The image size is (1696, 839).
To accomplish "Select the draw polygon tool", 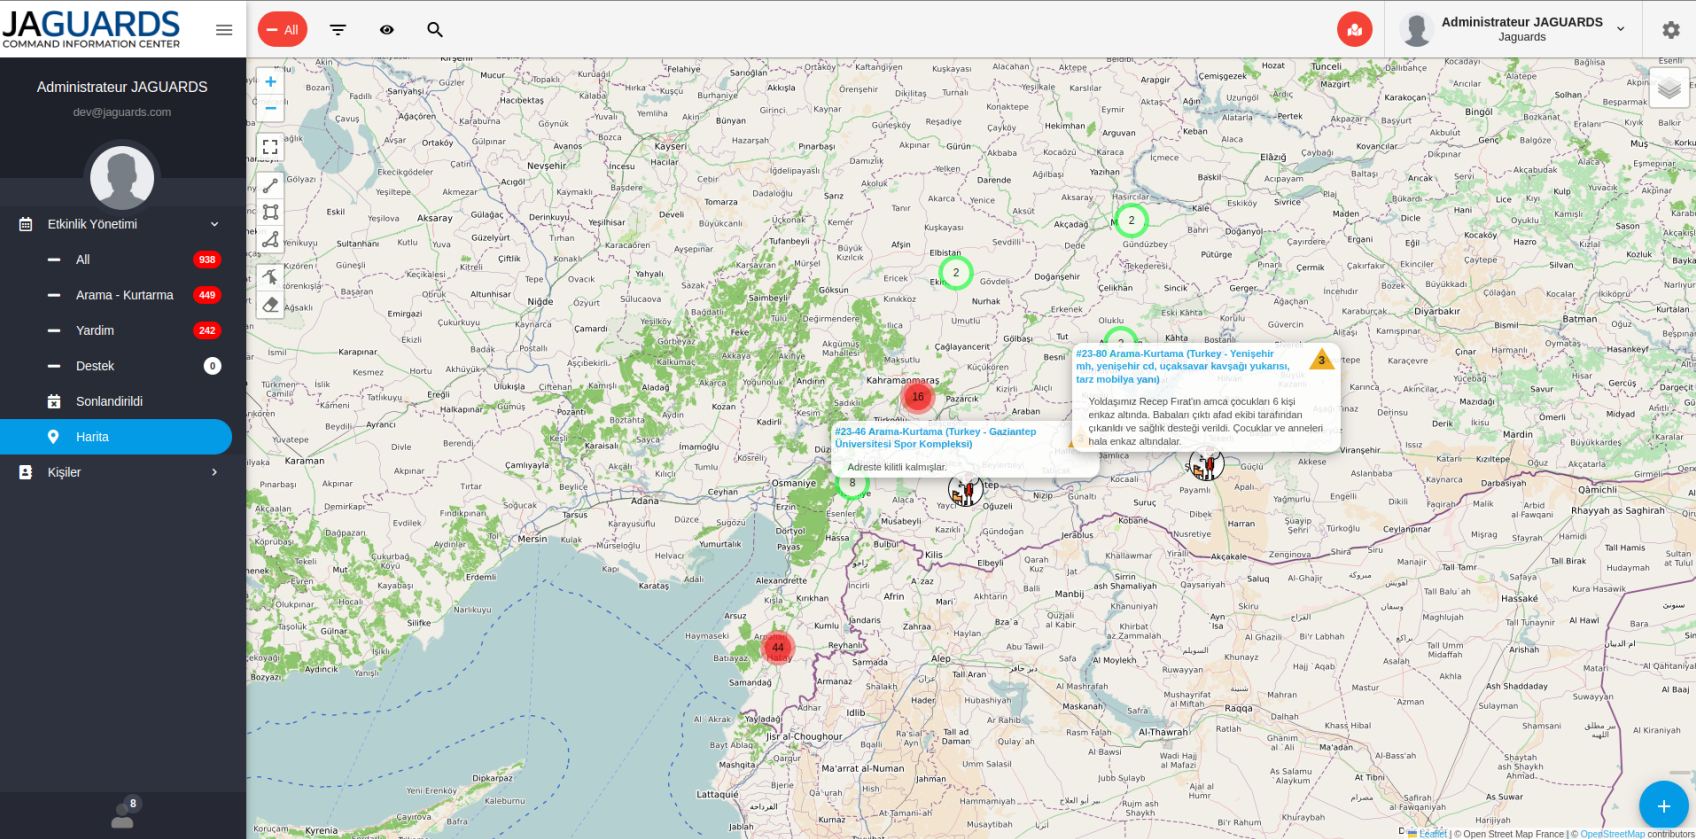I will pyautogui.click(x=270, y=239).
